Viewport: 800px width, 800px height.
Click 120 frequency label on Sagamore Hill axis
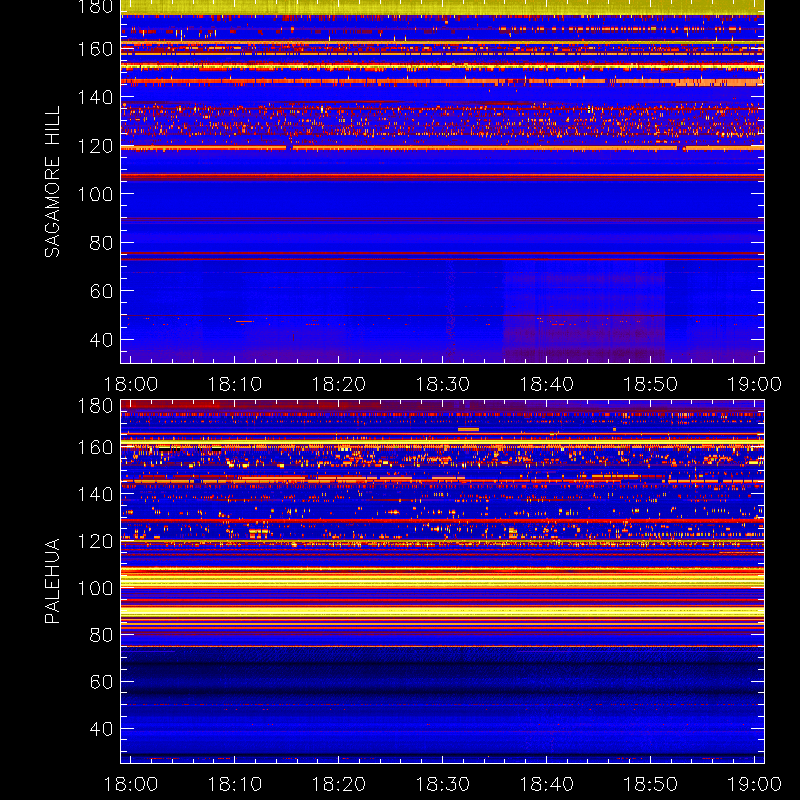[x=95, y=146]
